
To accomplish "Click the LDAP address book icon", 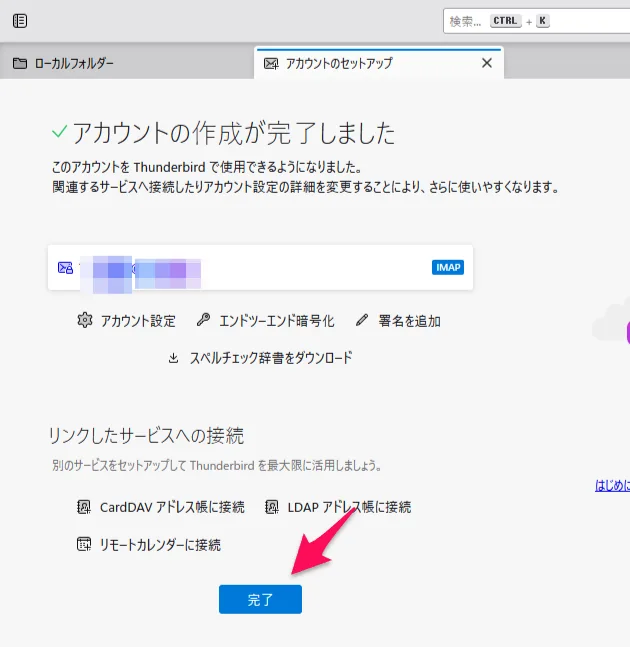I will pos(271,507).
